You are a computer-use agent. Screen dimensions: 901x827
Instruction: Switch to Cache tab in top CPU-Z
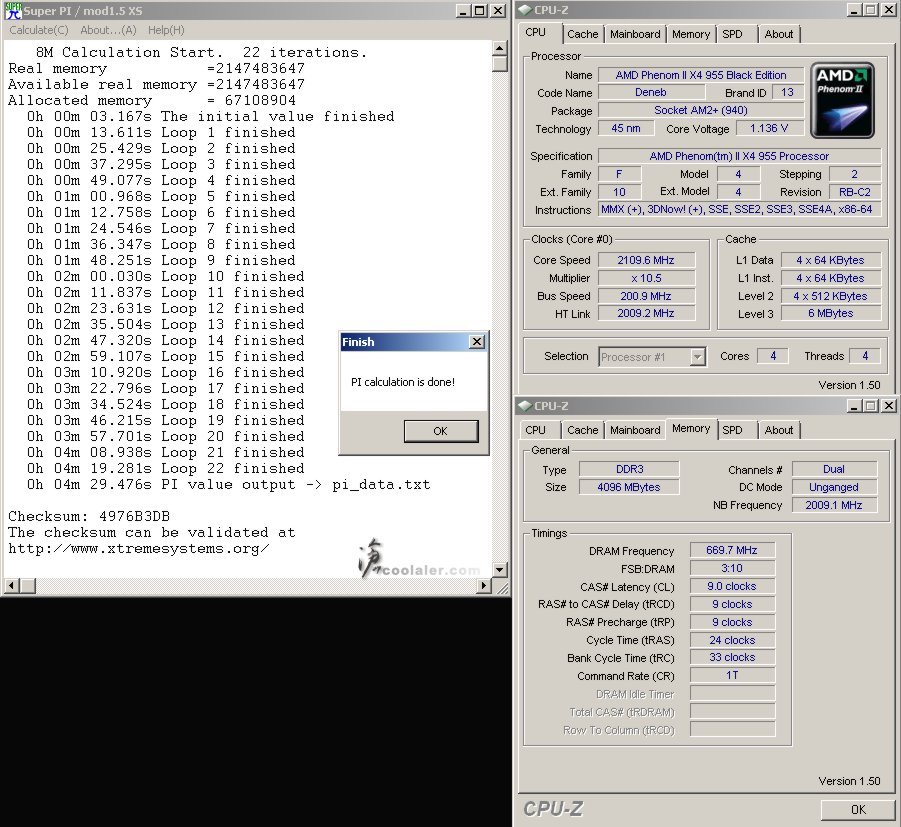click(583, 34)
